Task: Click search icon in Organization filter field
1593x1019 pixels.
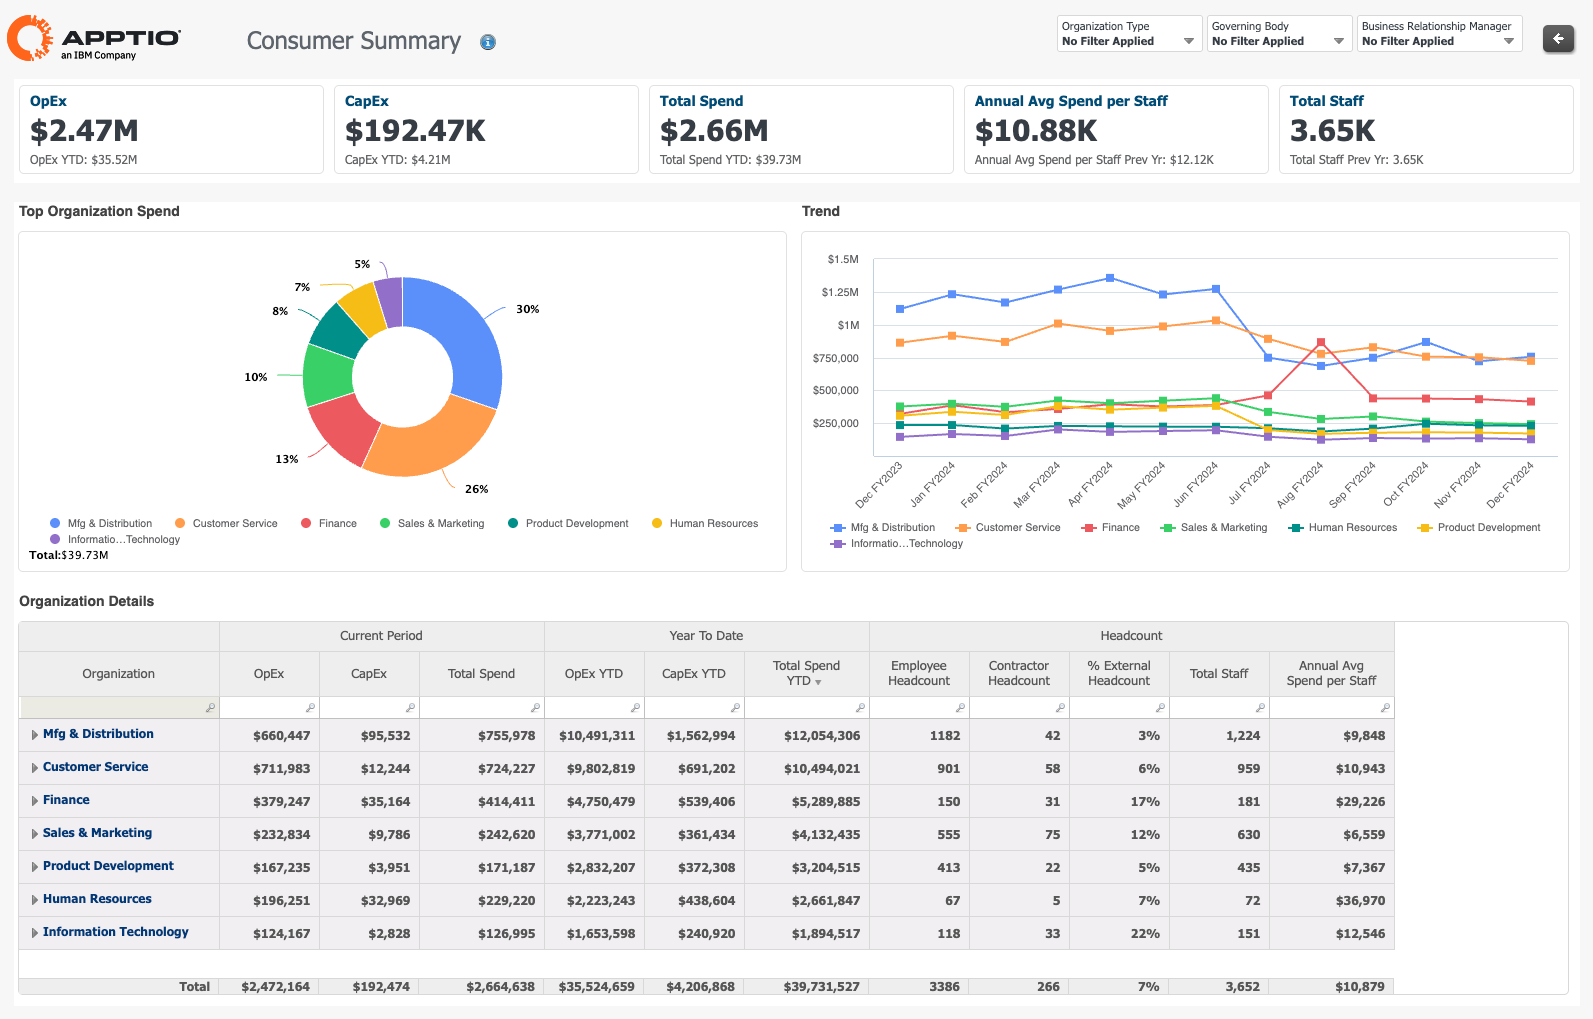Action: point(210,708)
